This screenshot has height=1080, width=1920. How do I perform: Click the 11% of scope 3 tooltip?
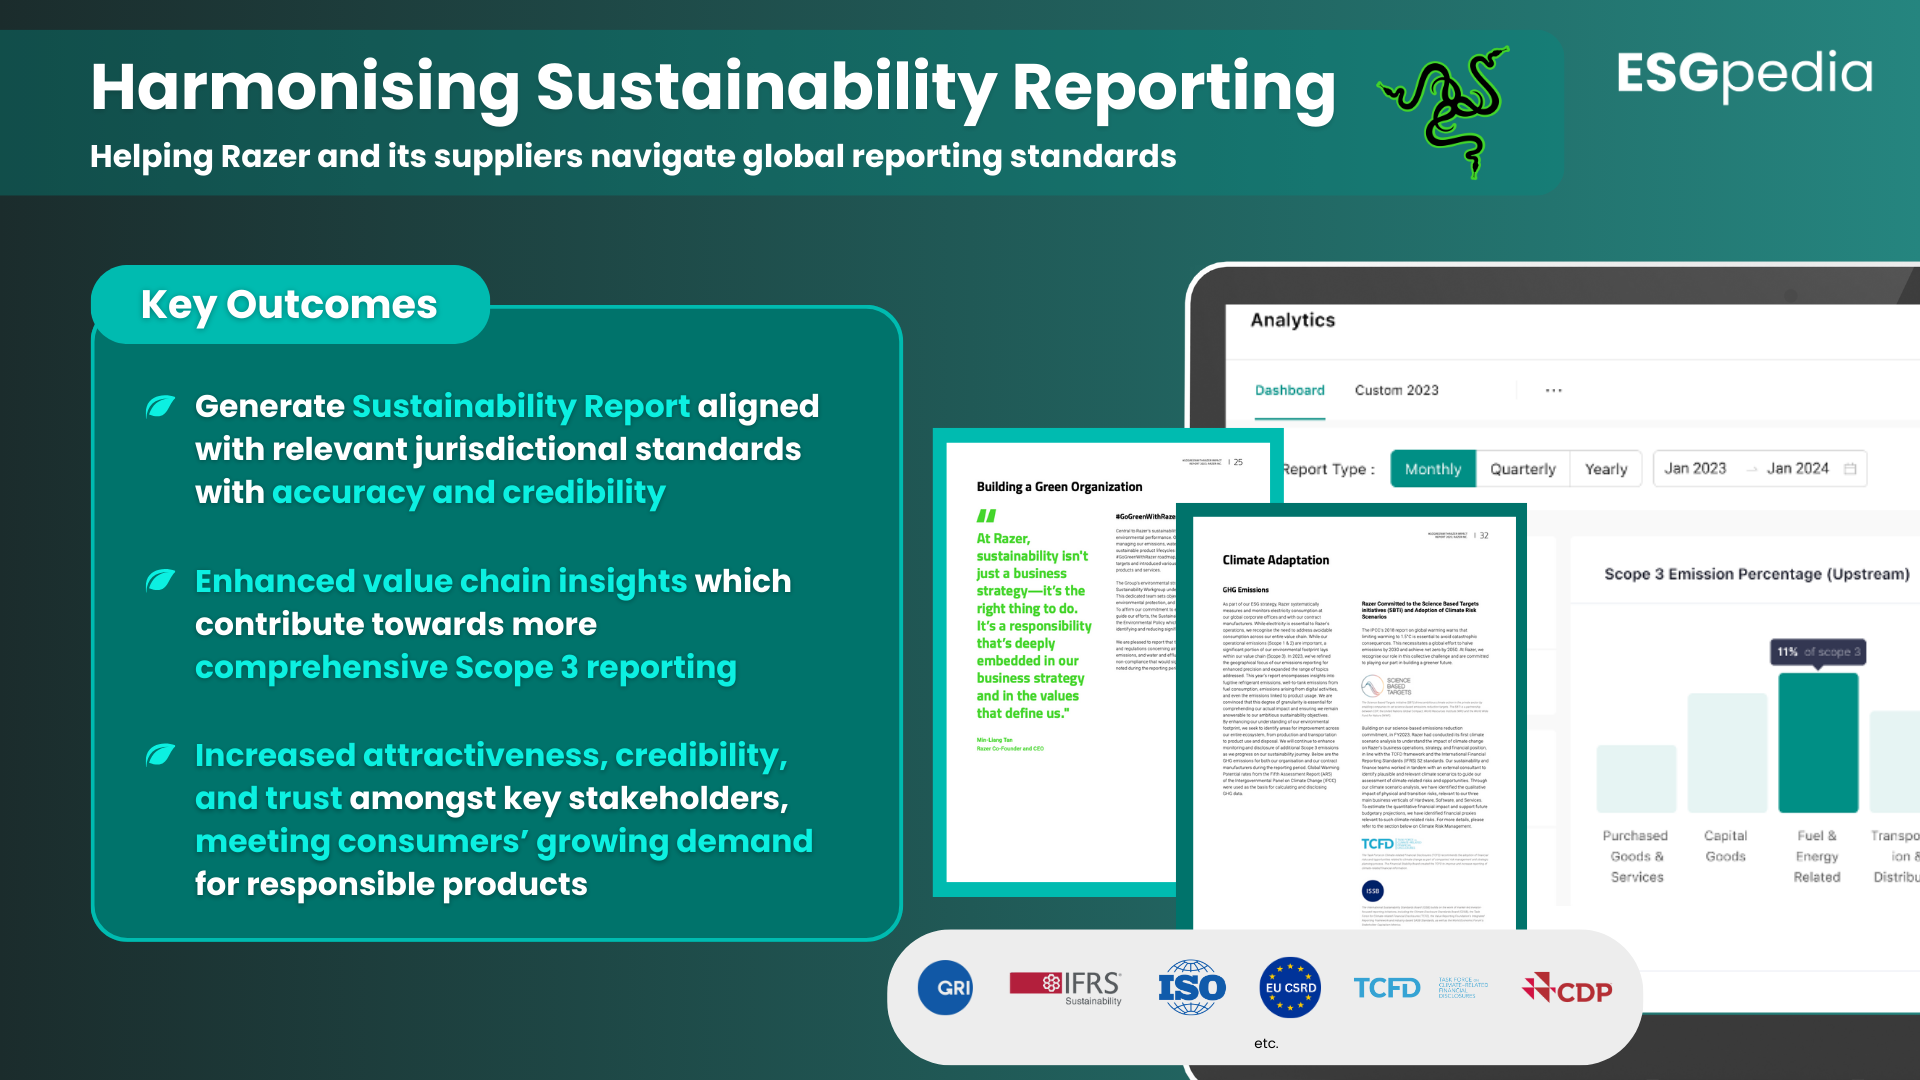1818,652
